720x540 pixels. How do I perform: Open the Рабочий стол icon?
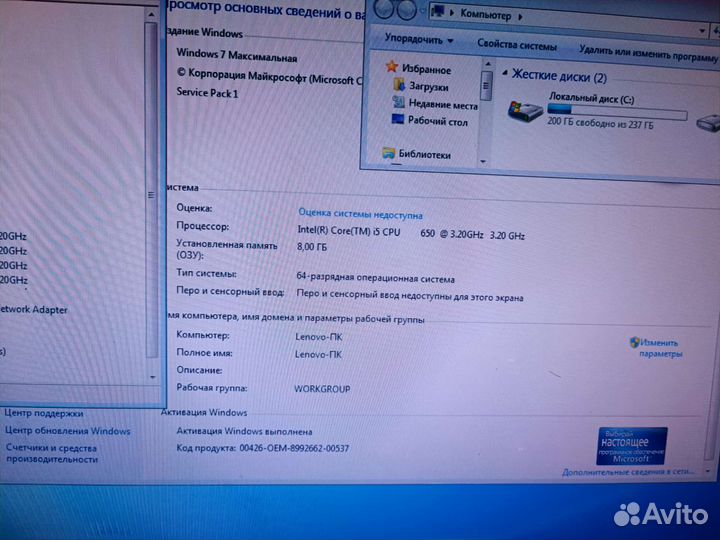397,119
